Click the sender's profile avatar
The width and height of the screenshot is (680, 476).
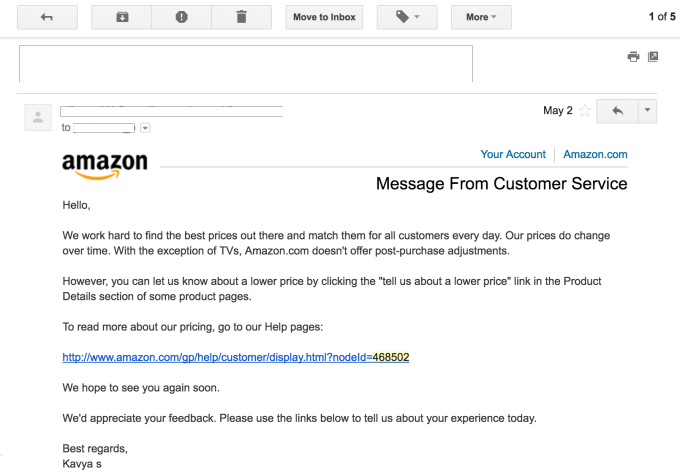point(39,119)
